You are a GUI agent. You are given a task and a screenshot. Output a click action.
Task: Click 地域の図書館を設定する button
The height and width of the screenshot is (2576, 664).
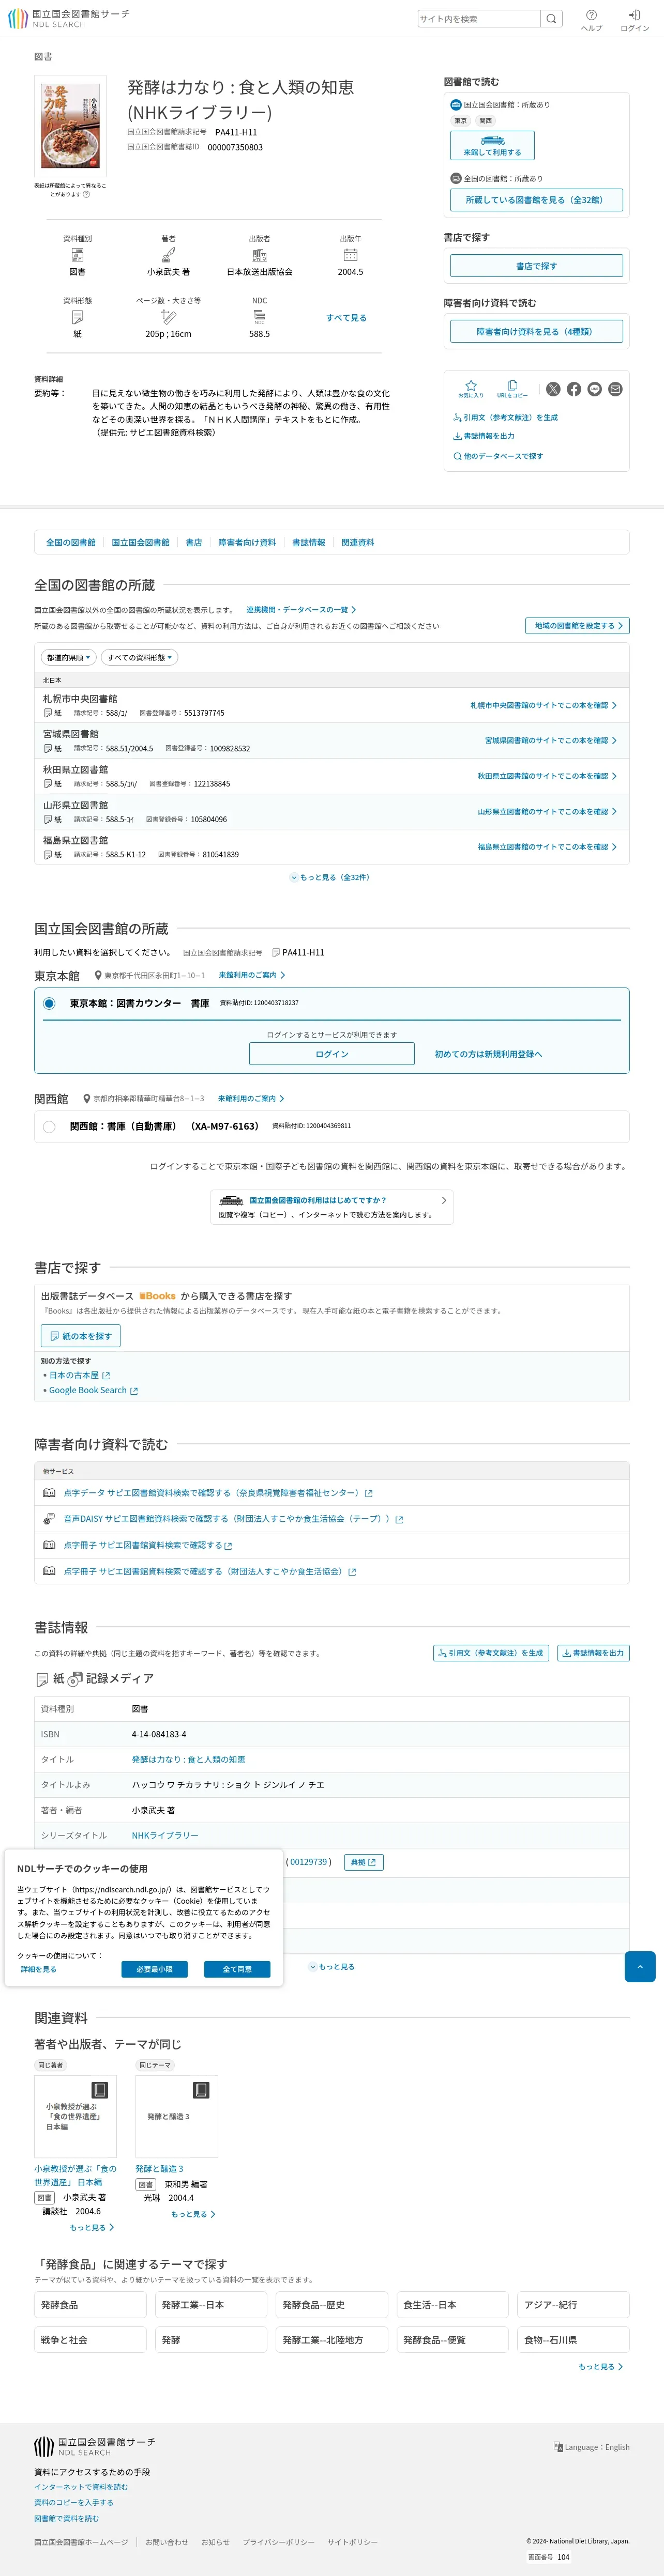pos(577,626)
